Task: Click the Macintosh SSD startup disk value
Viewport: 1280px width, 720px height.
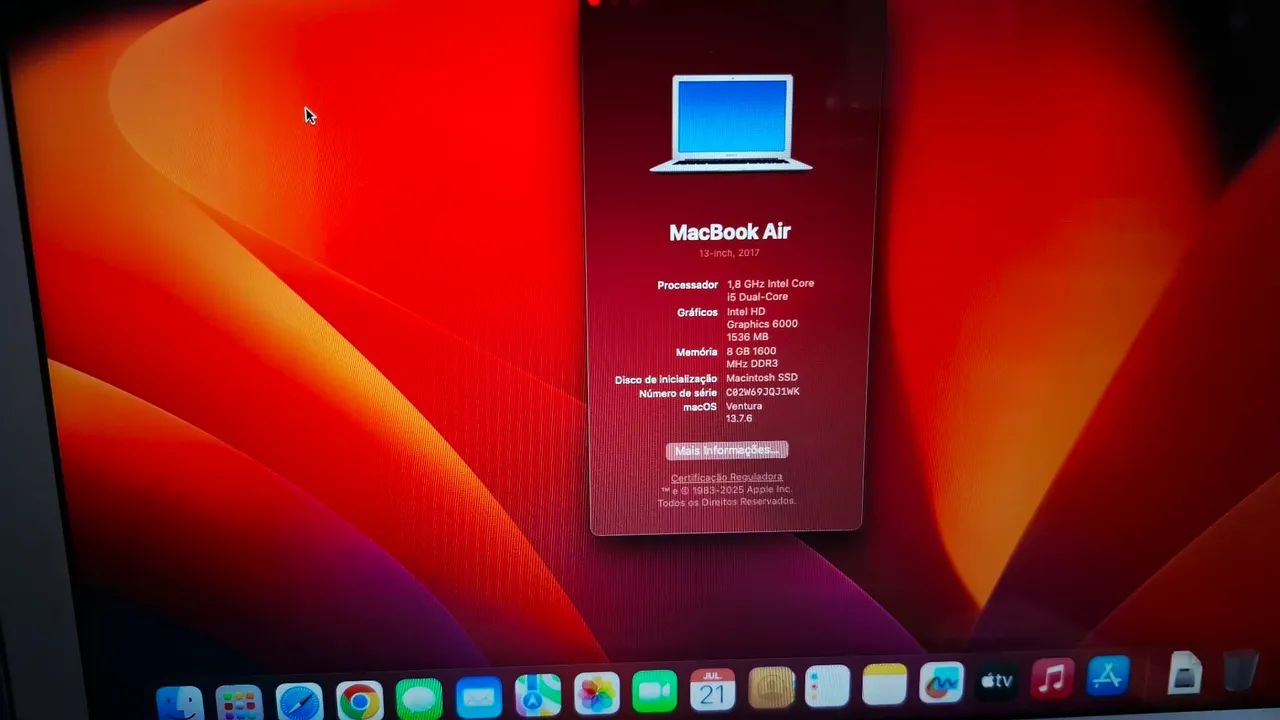Action: tap(761, 379)
